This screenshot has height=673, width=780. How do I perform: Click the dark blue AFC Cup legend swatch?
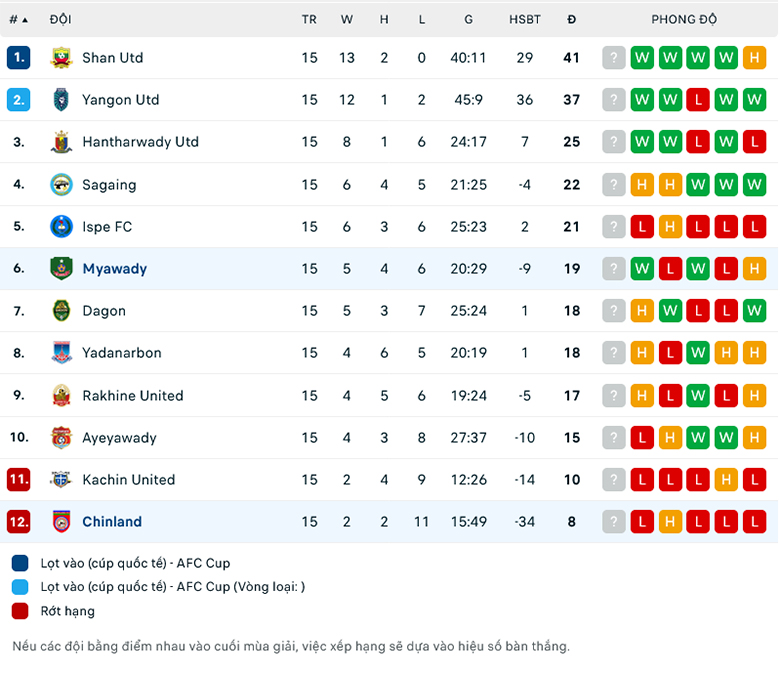(x=20, y=563)
